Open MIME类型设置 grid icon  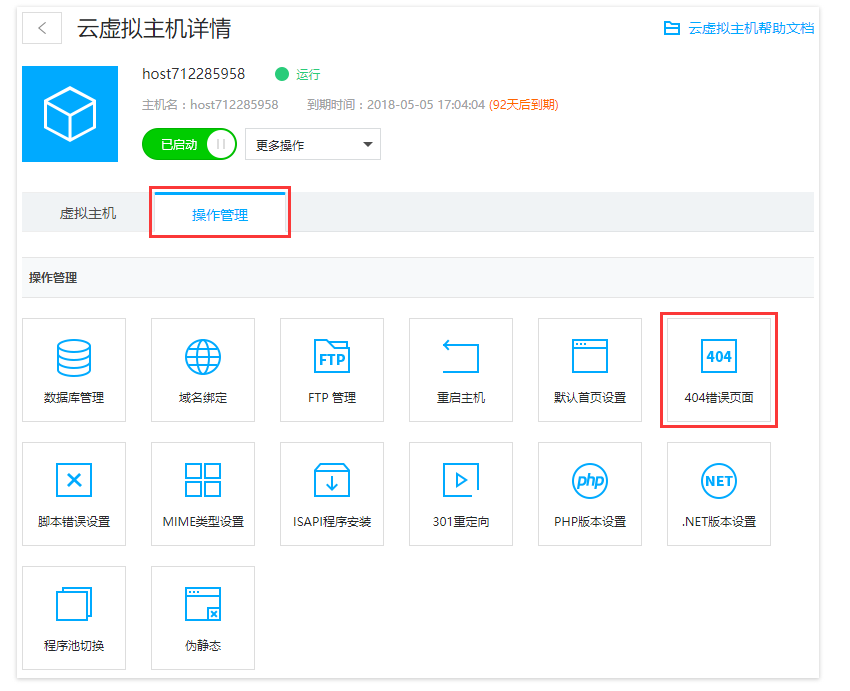(203, 481)
